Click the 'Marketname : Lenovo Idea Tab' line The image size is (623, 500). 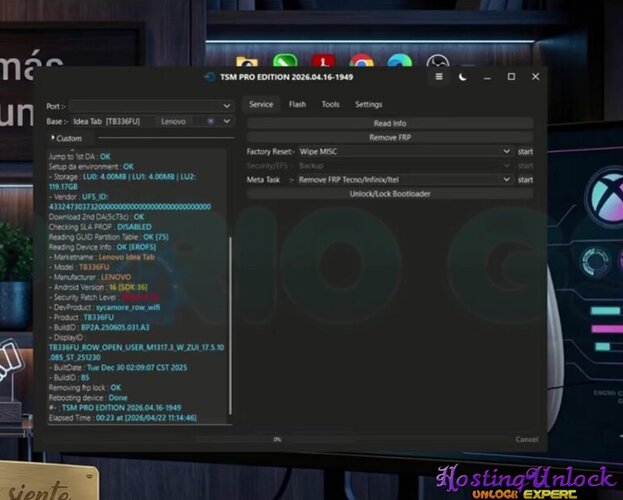tap(101, 257)
